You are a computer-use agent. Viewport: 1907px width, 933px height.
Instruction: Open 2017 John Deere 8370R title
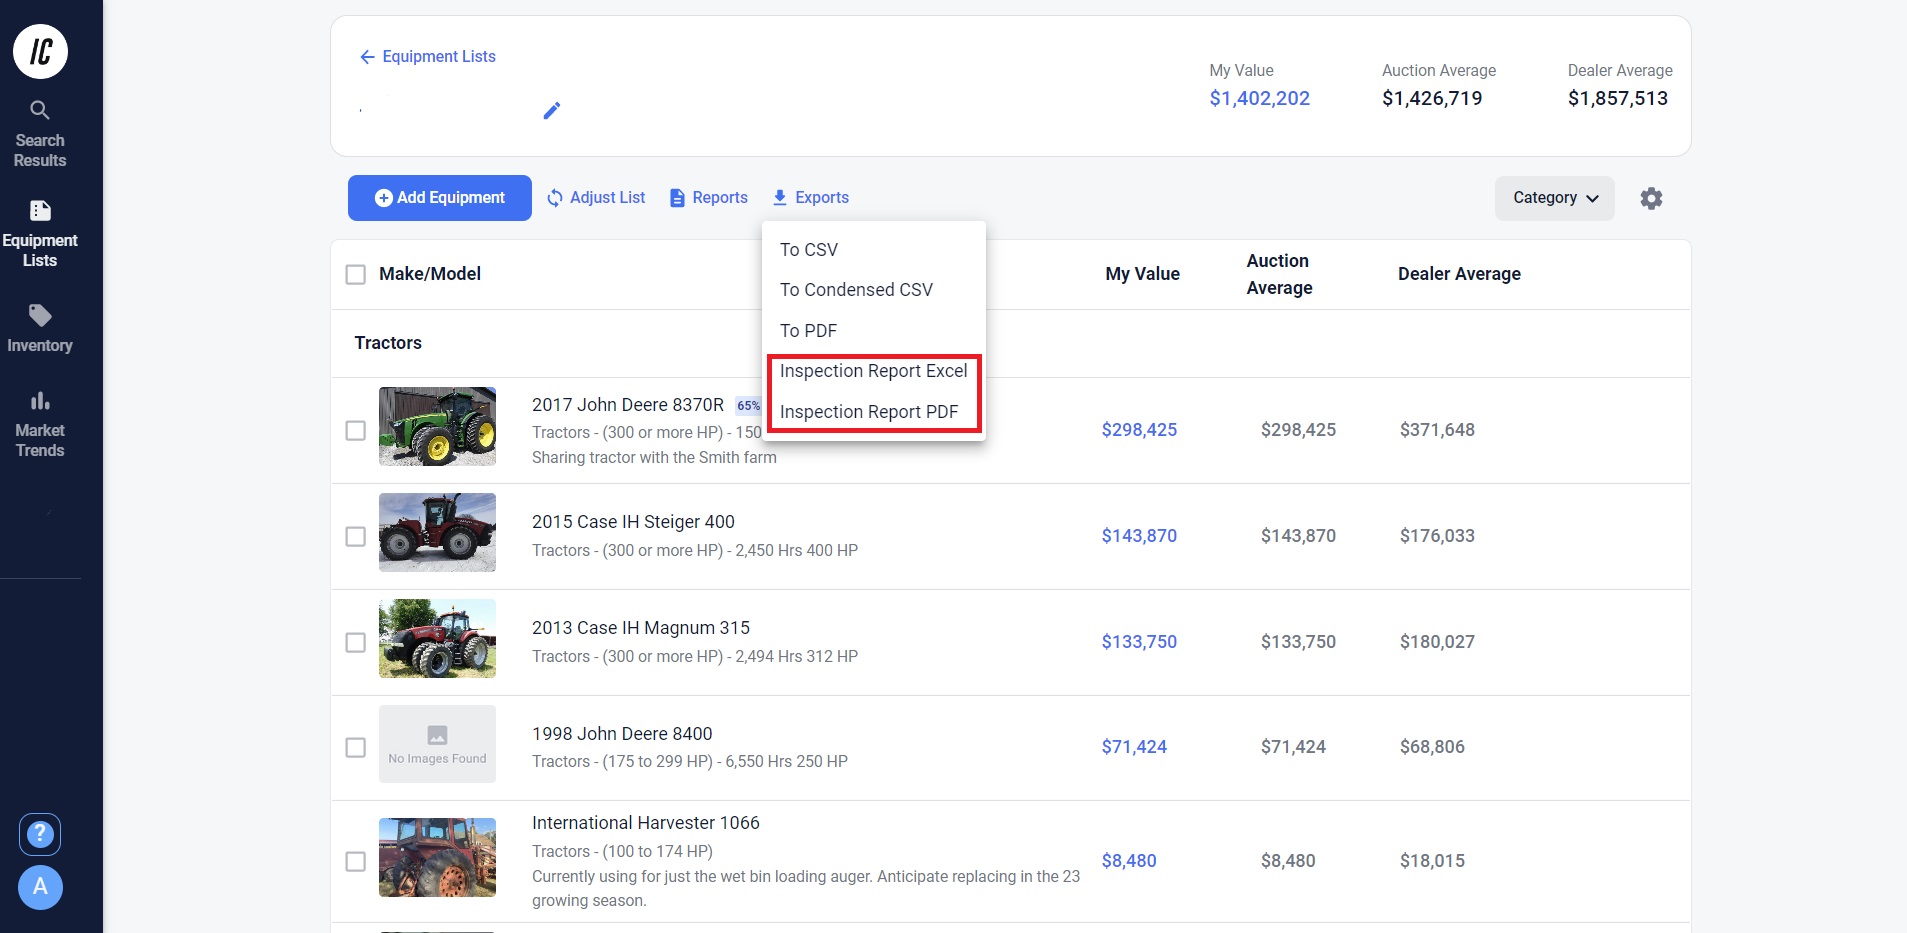(628, 405)
